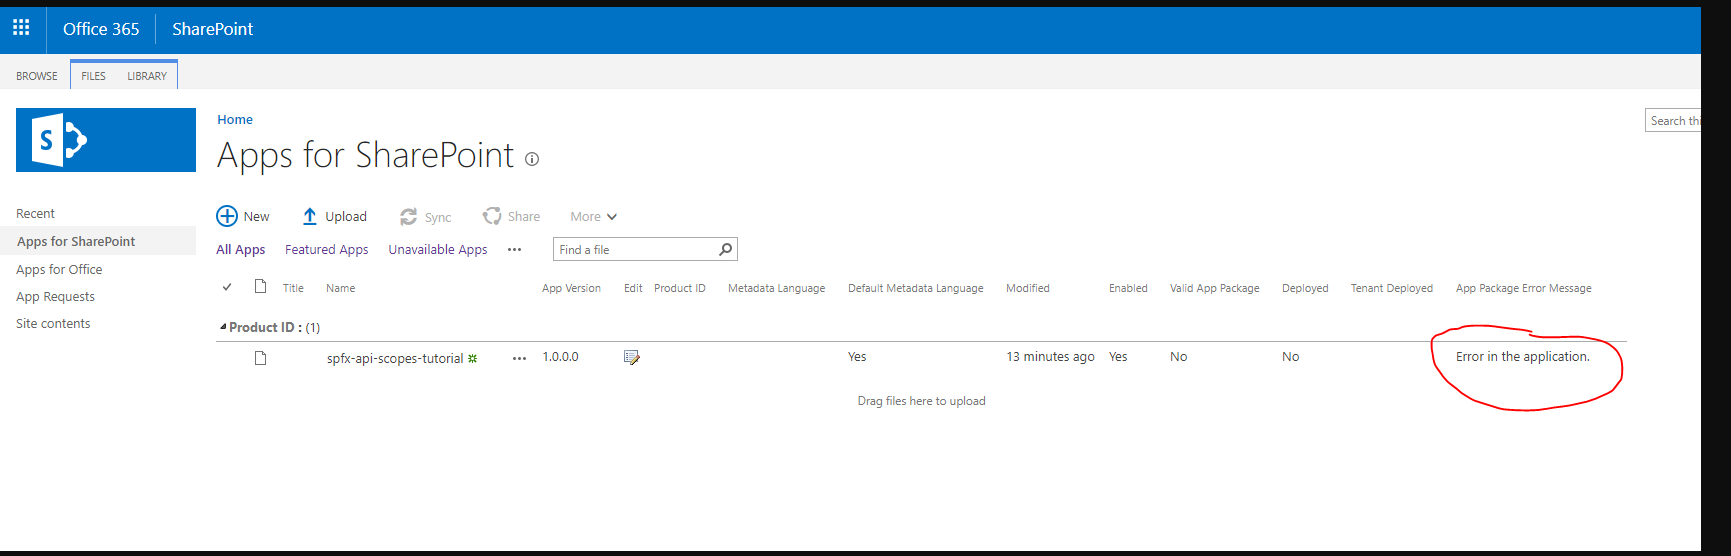1731x556 pixels.
Task: Click the '13 minutes ago' modified cell
Action: 1050,357
